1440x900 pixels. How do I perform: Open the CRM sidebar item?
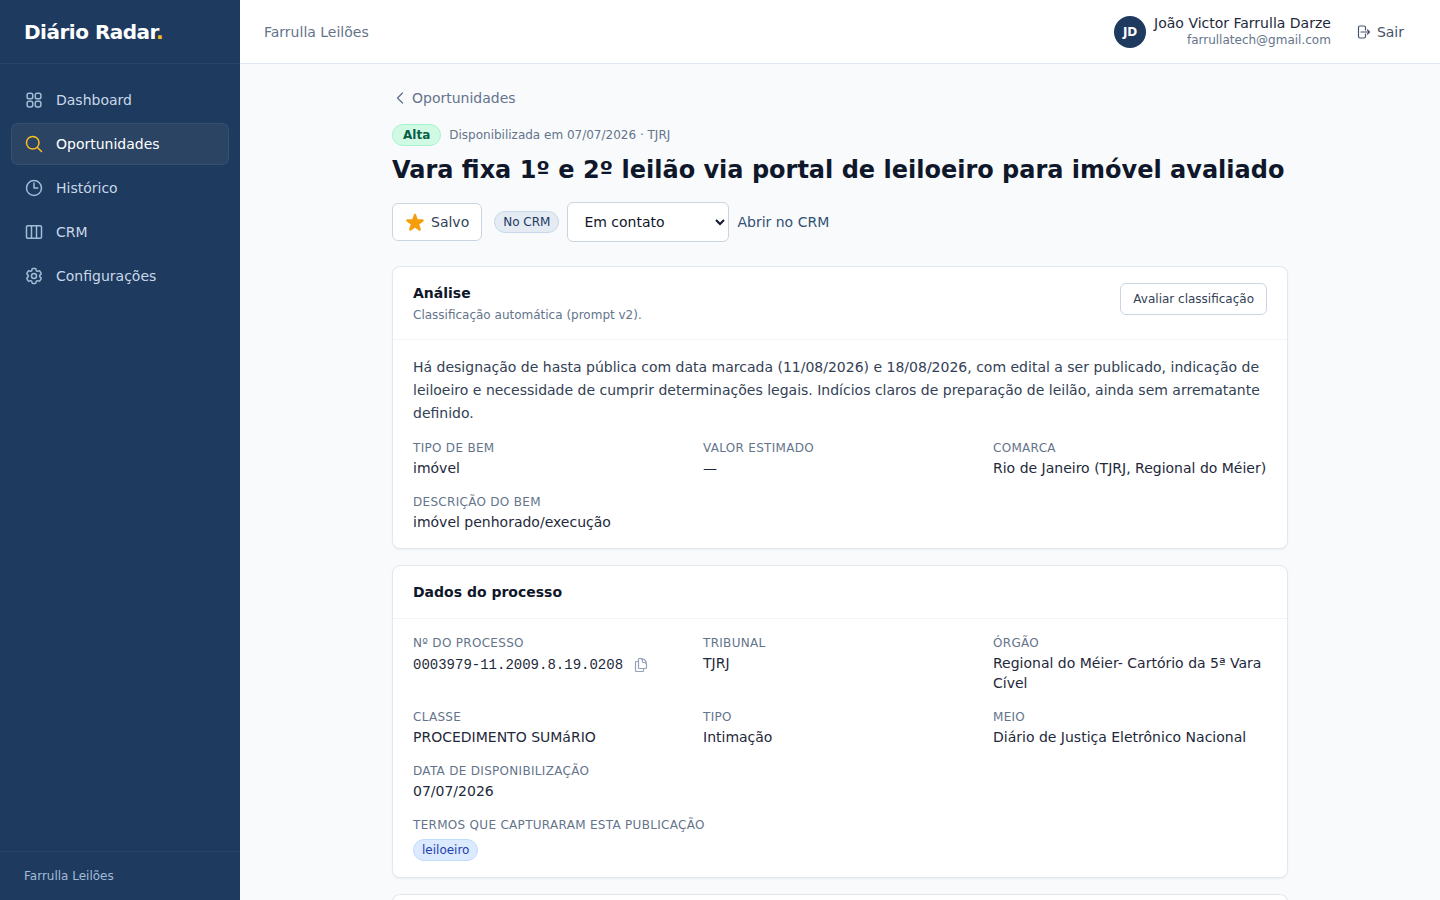point(120,232)
